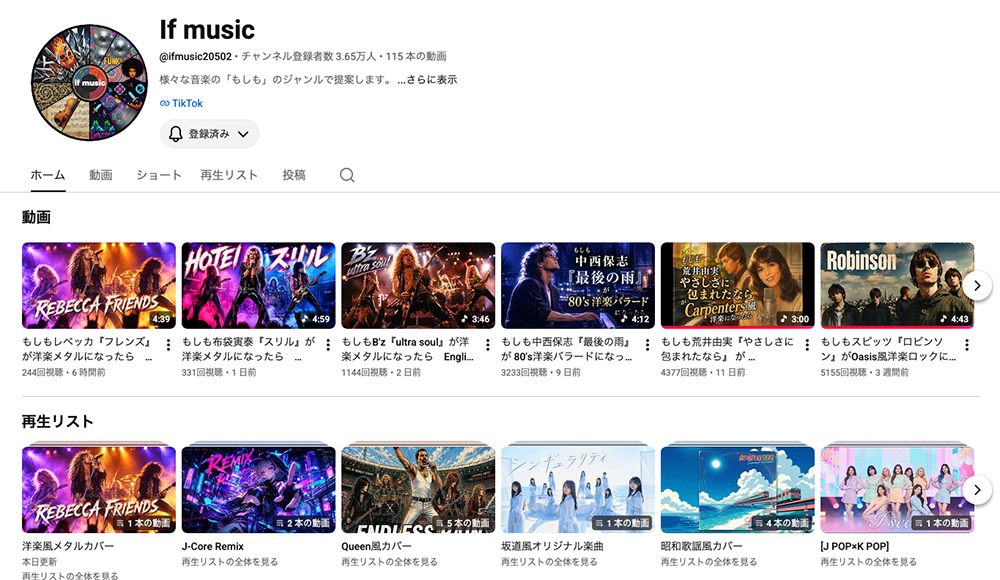Screen dimensions: 1000x580
Task: Click the title もしも布袋寅泰『スリル』が洋楽メタルになったら
Action: click(x=249, y=349)
